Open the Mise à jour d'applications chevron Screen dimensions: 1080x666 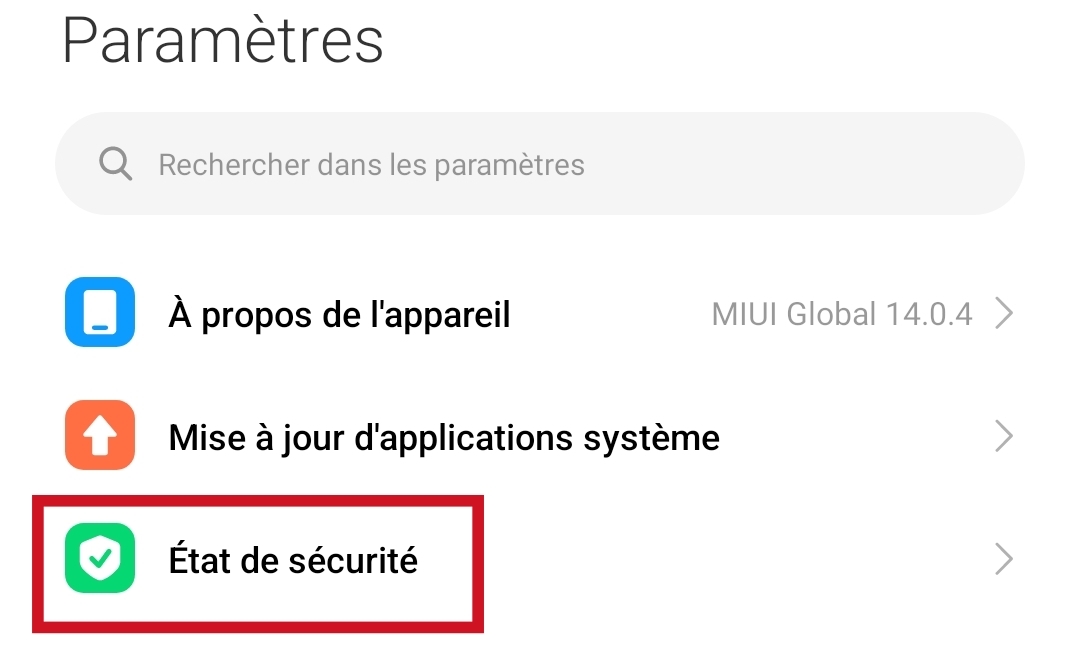click(1004, 437)
